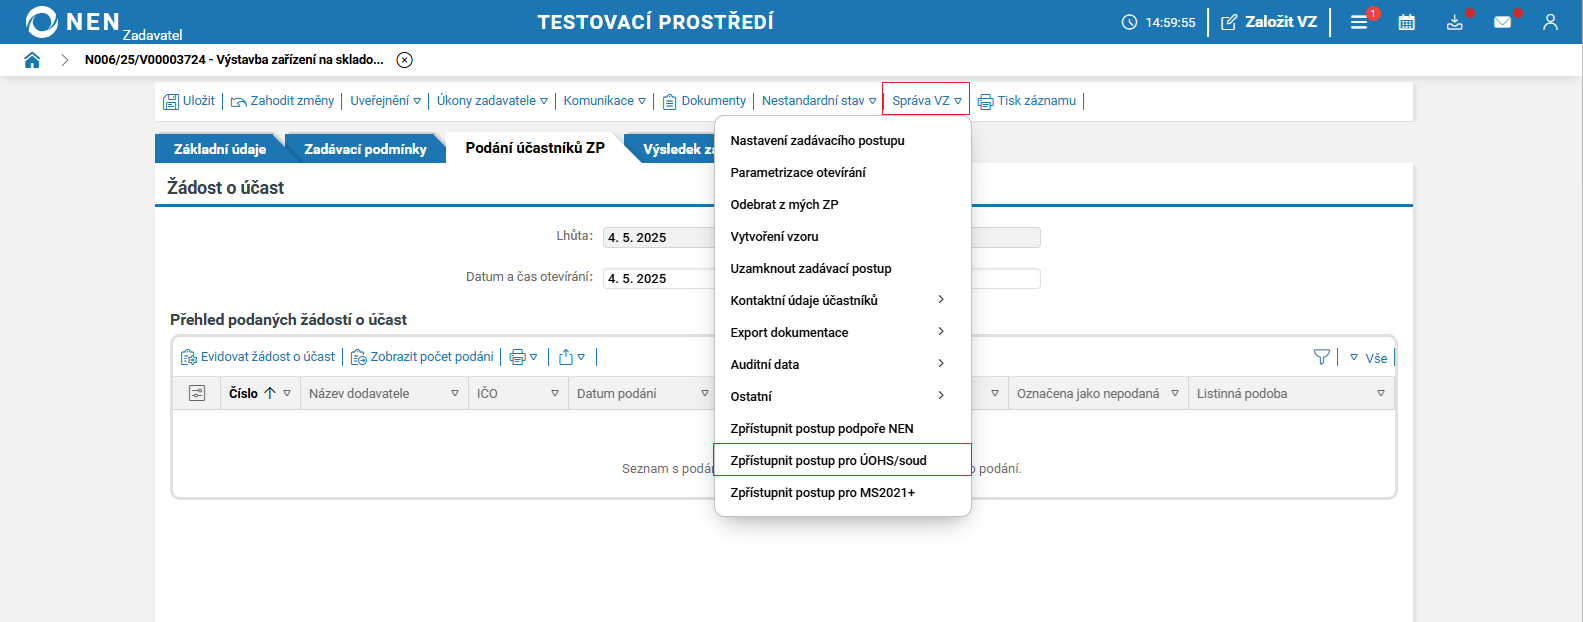This screenshot has height=622, width=1583.
Task: Open the user profile icon
Action: [x=1550, y=22]
